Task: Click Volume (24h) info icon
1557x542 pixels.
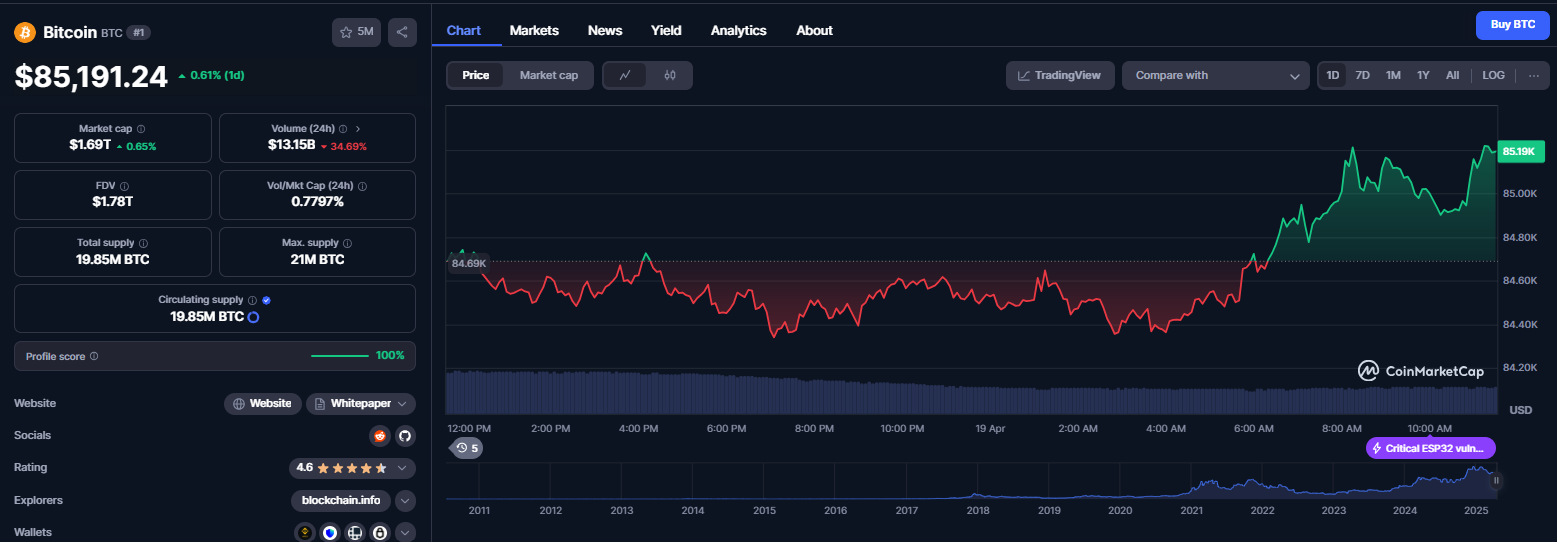Action: pyautogui.click(x=343, y=129)
